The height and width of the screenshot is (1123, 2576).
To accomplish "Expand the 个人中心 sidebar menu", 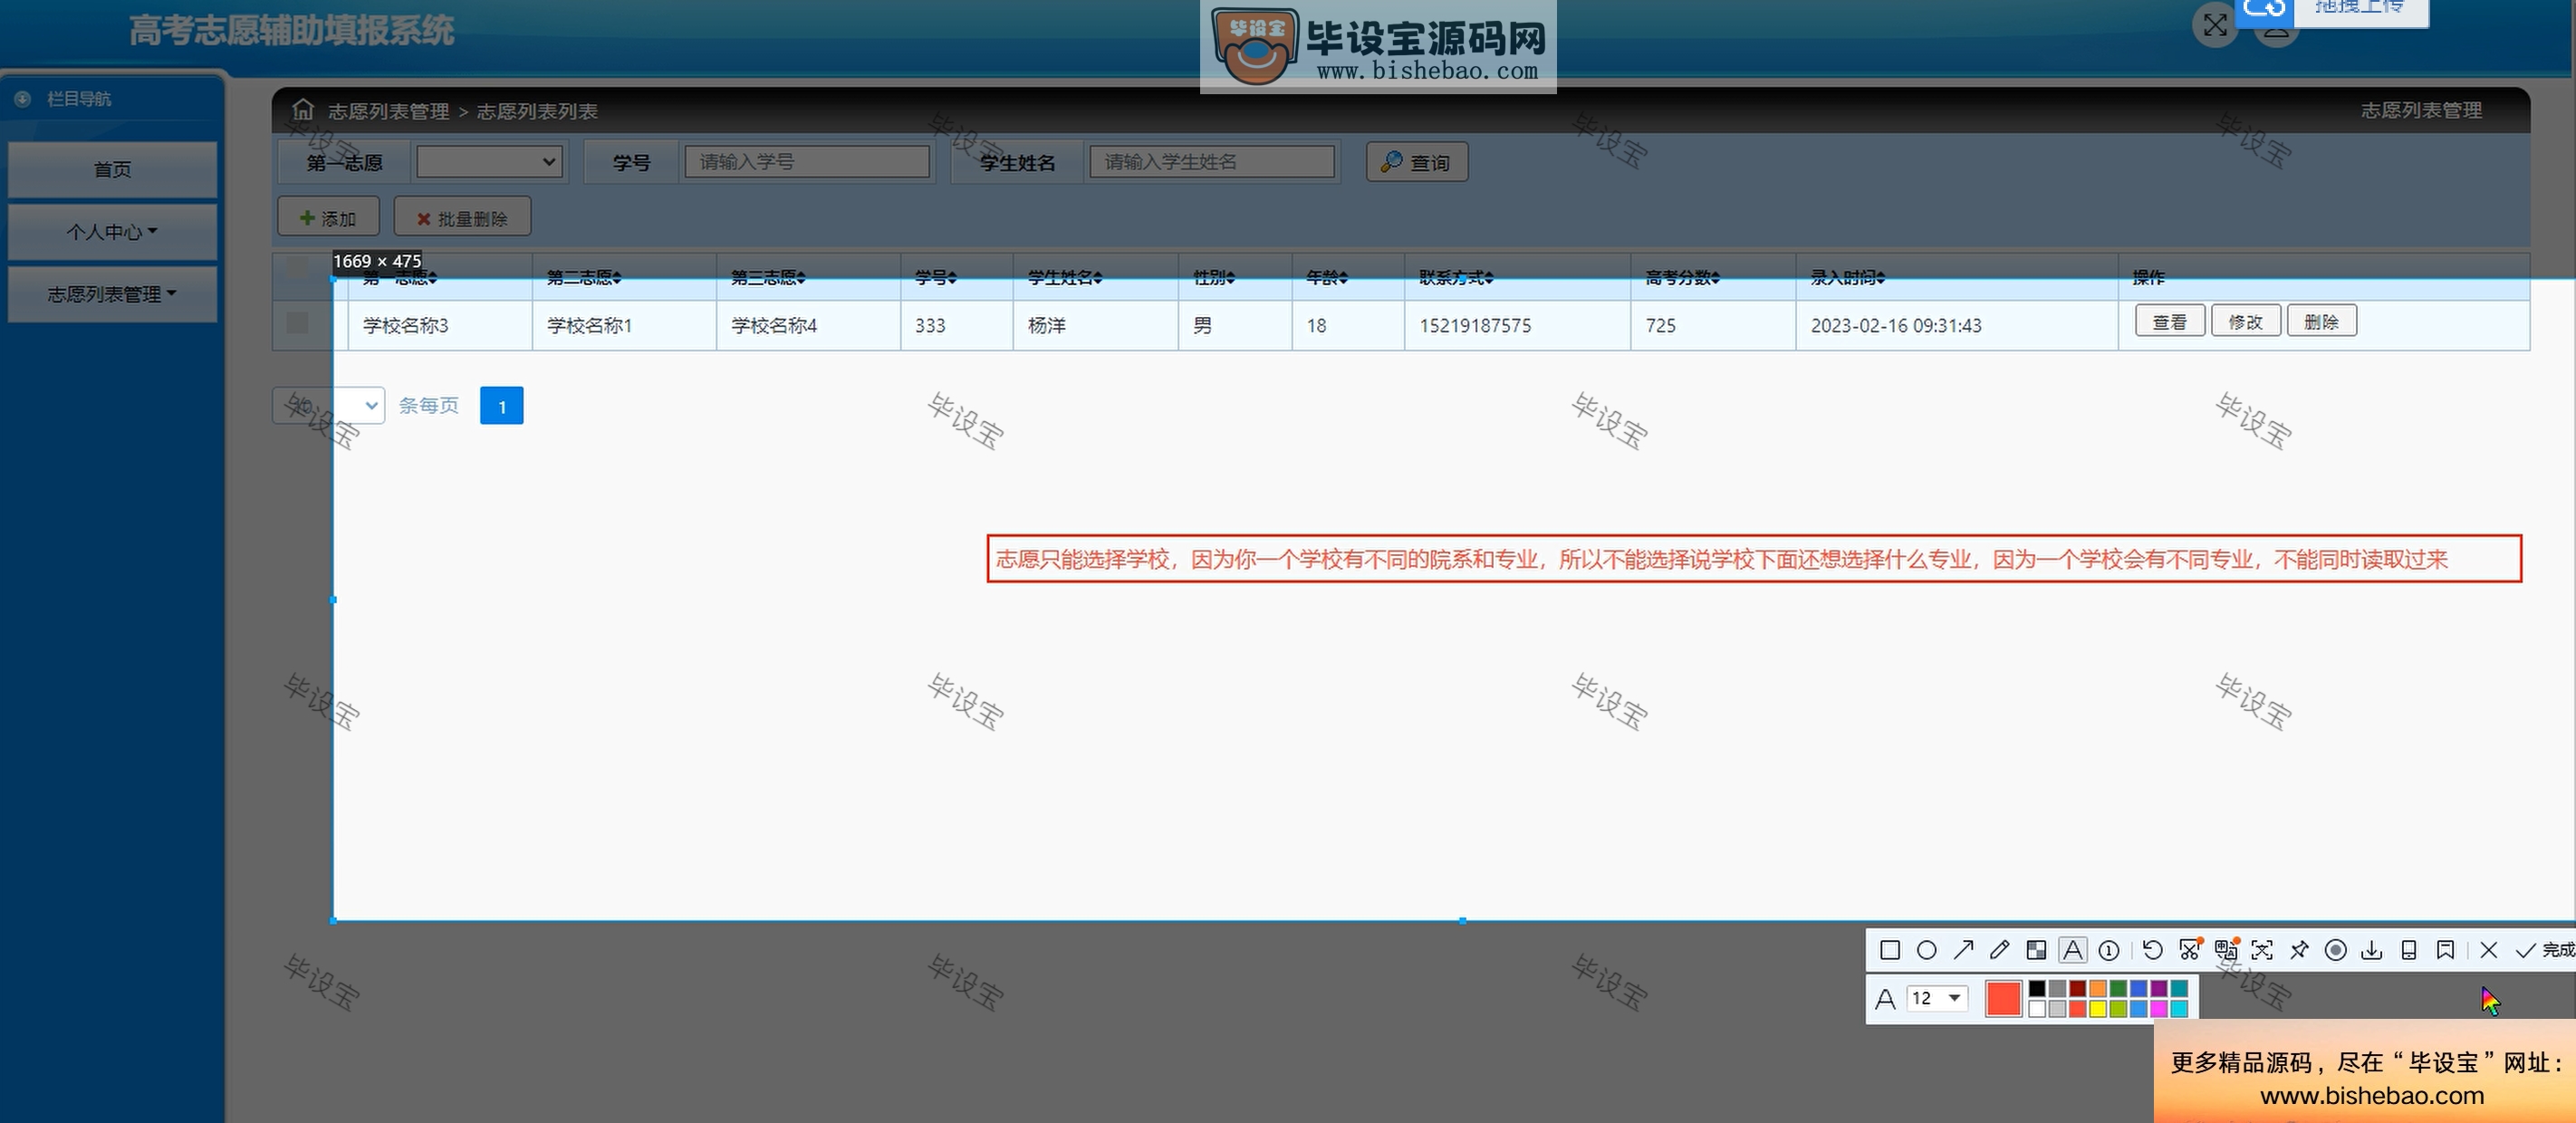I will tap(112, 232).
